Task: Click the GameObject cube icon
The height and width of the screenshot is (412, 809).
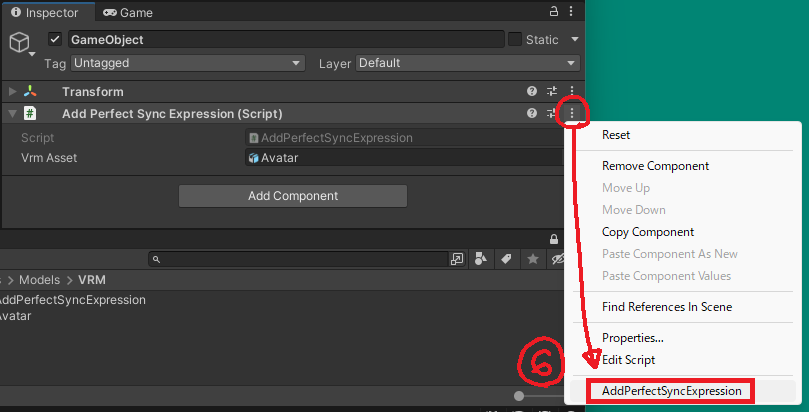Action: [19, 42]
